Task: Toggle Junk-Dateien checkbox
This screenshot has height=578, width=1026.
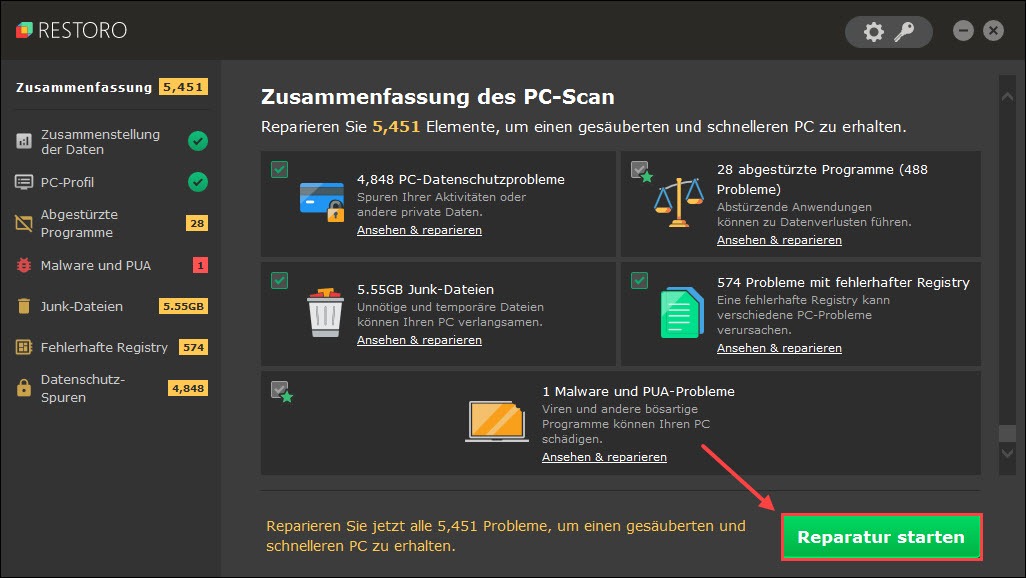Action: 279,280
